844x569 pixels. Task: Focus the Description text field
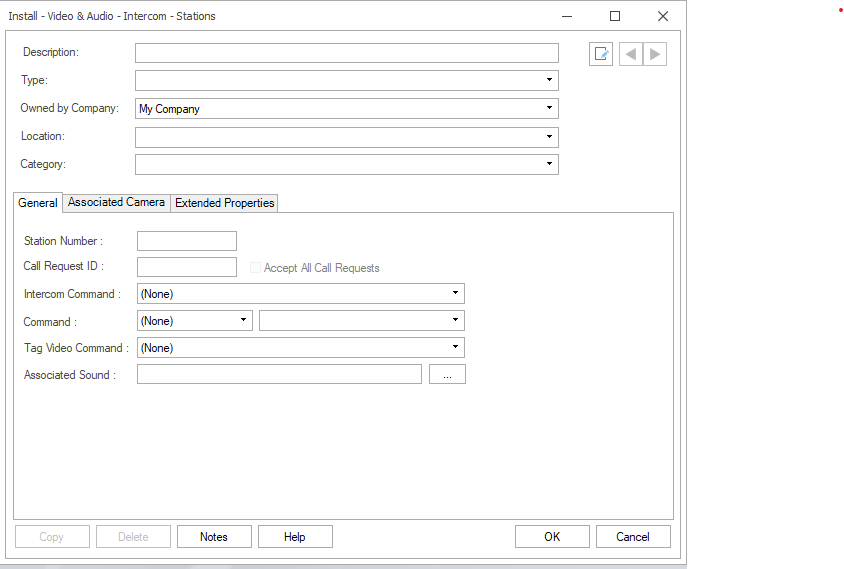pyautogui.click(x=346, y=53)
